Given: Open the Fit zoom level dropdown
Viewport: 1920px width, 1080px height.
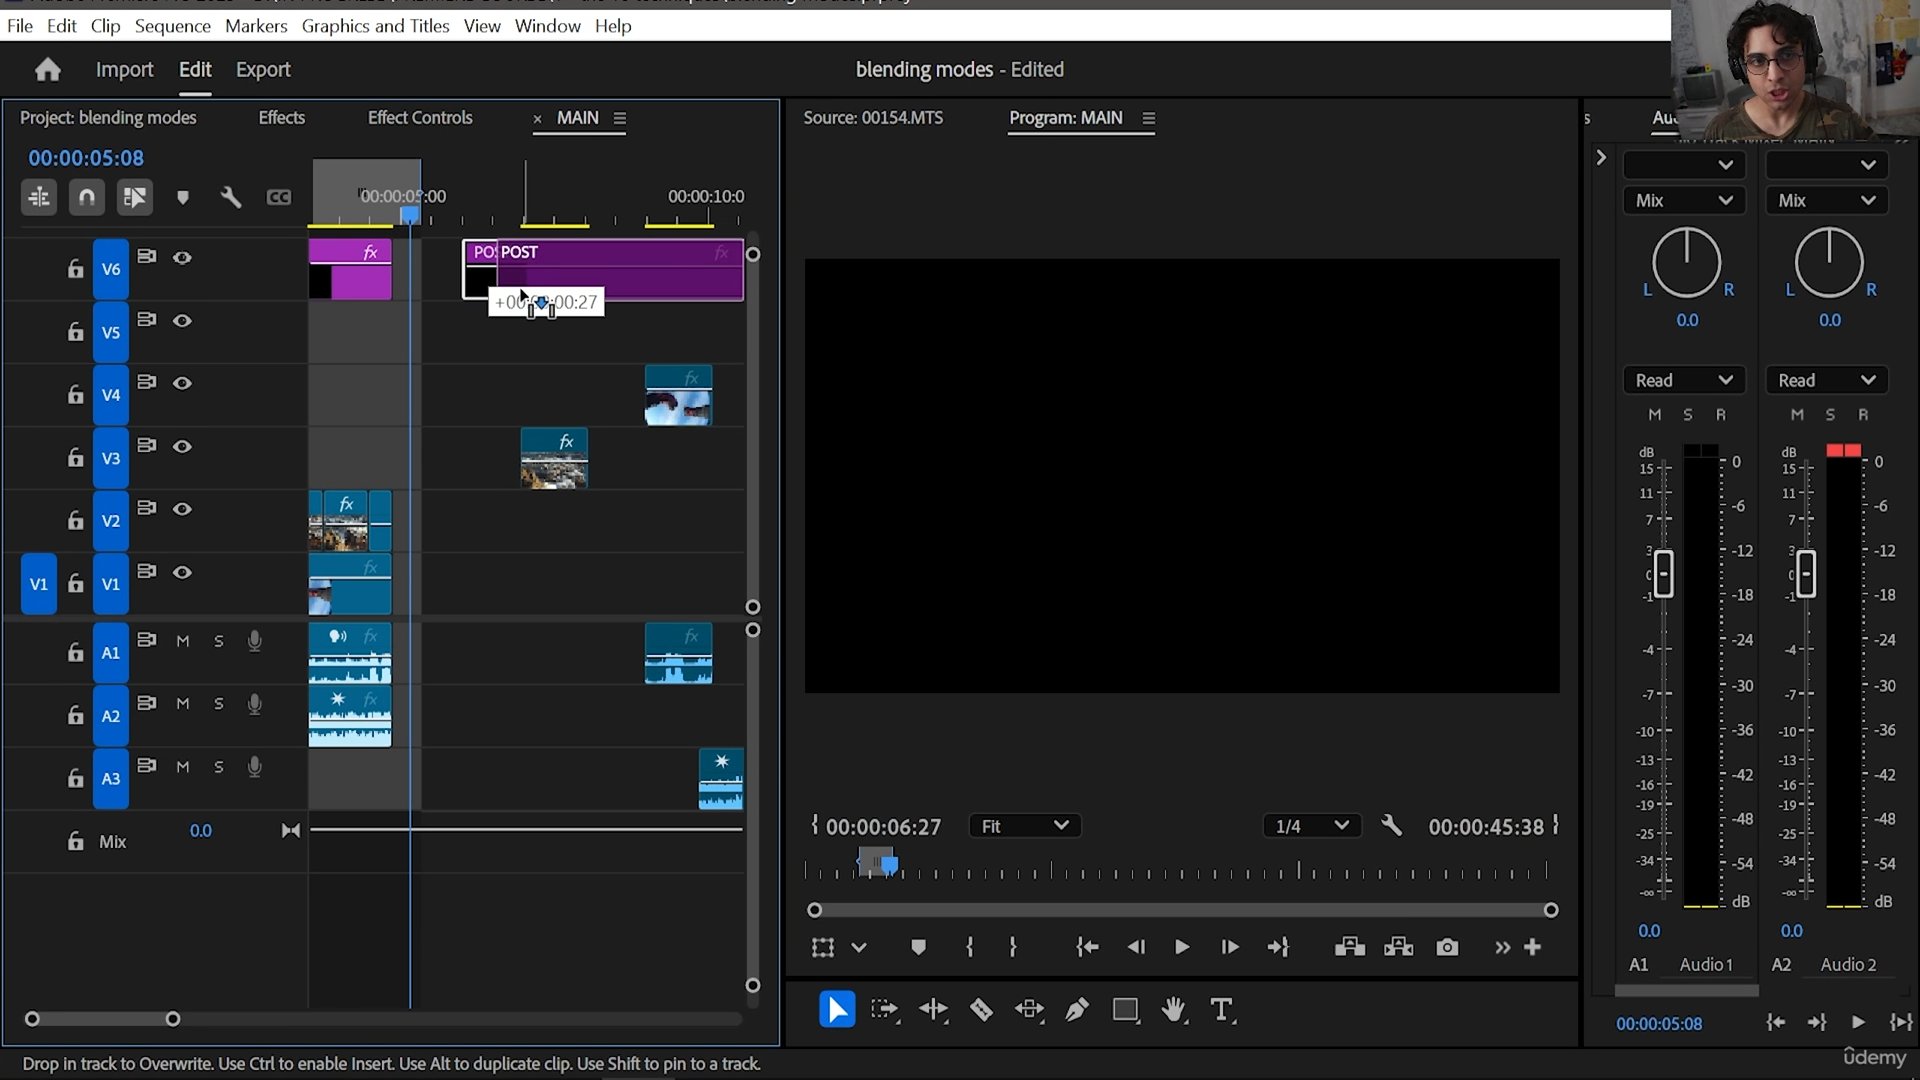Looking at the screenshot, I should point(1025,826).
